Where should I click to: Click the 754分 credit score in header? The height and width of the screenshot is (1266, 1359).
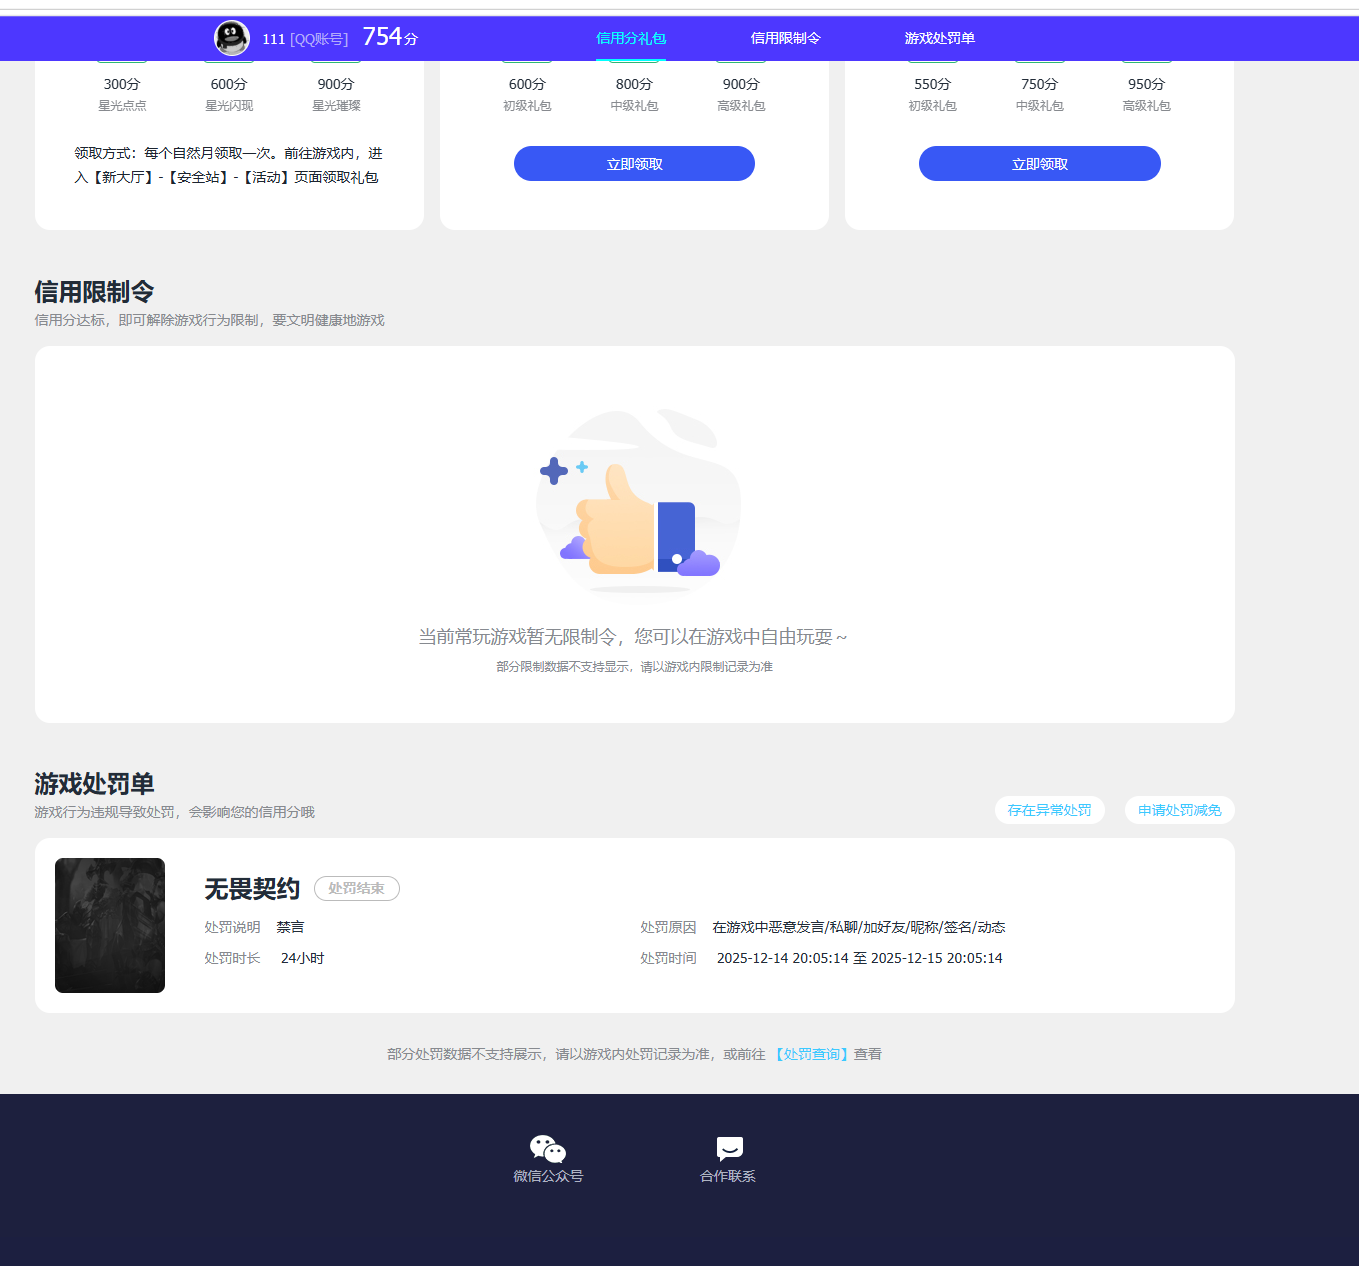(390, 37)
